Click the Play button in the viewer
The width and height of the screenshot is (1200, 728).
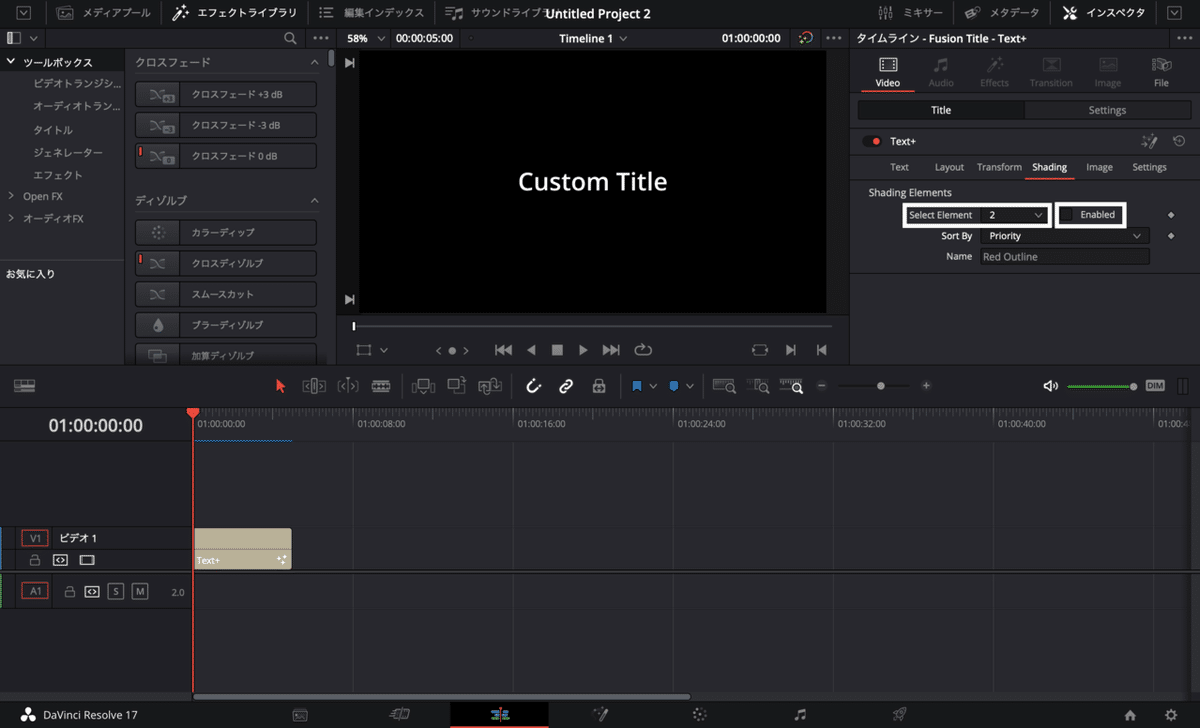point(584,350)
